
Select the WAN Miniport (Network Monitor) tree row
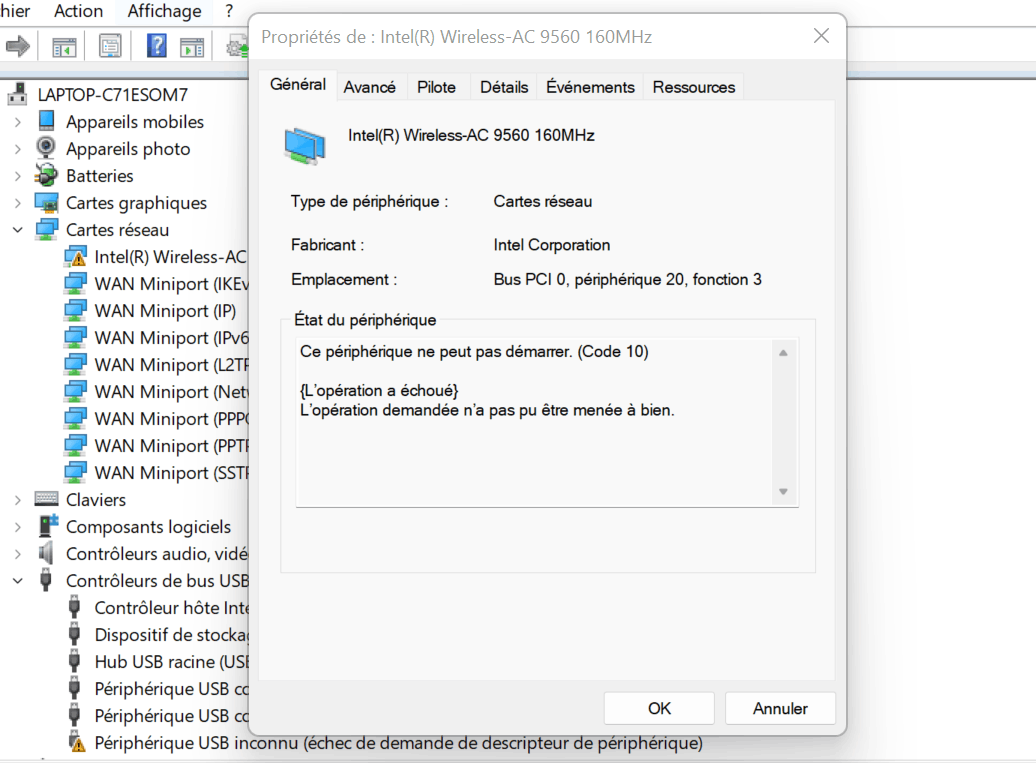coord(157,392)
